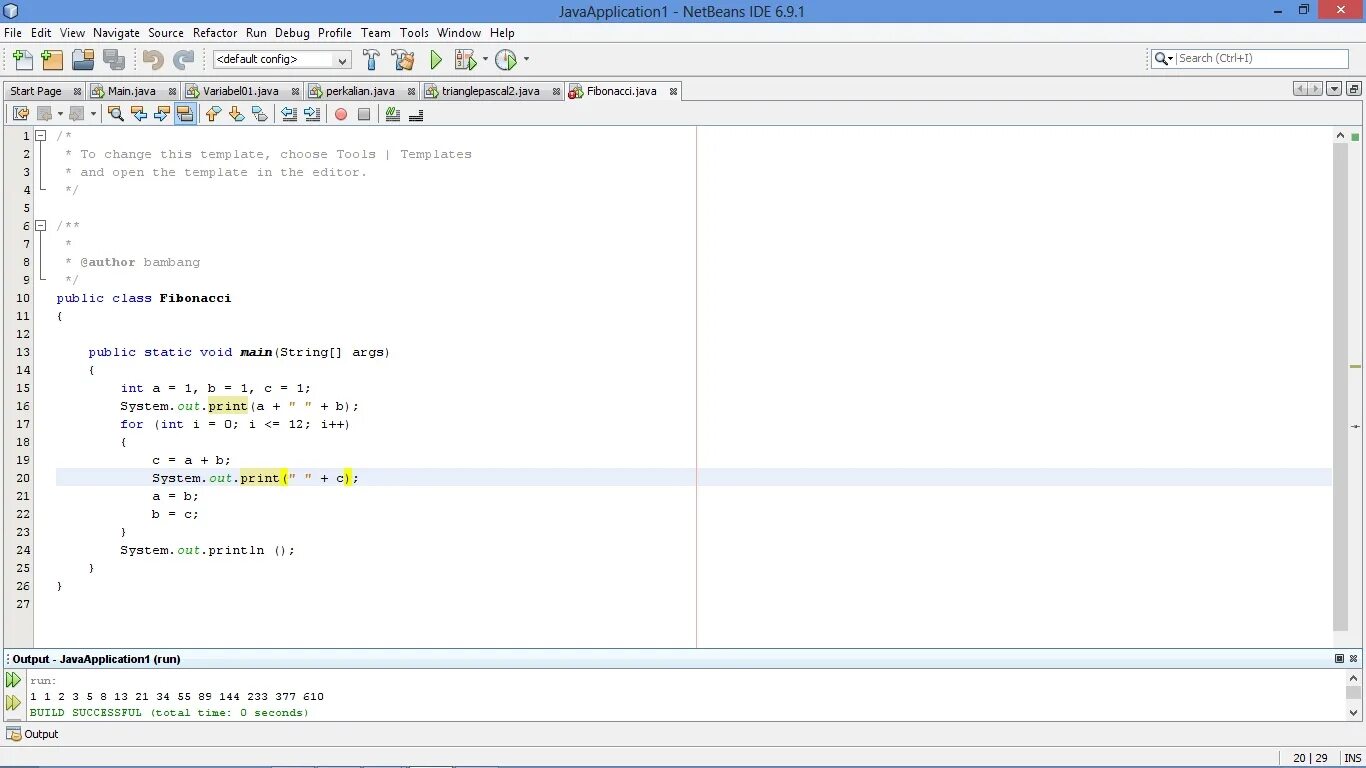Re-run with different parameters yellow arrows icon
The image size is (1366, 768).
[x=13, y=703]
